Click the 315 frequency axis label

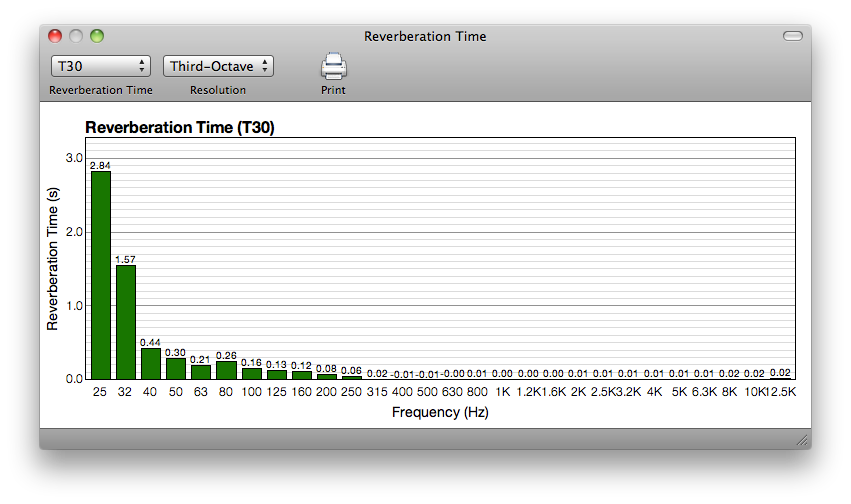pos(377,392)
